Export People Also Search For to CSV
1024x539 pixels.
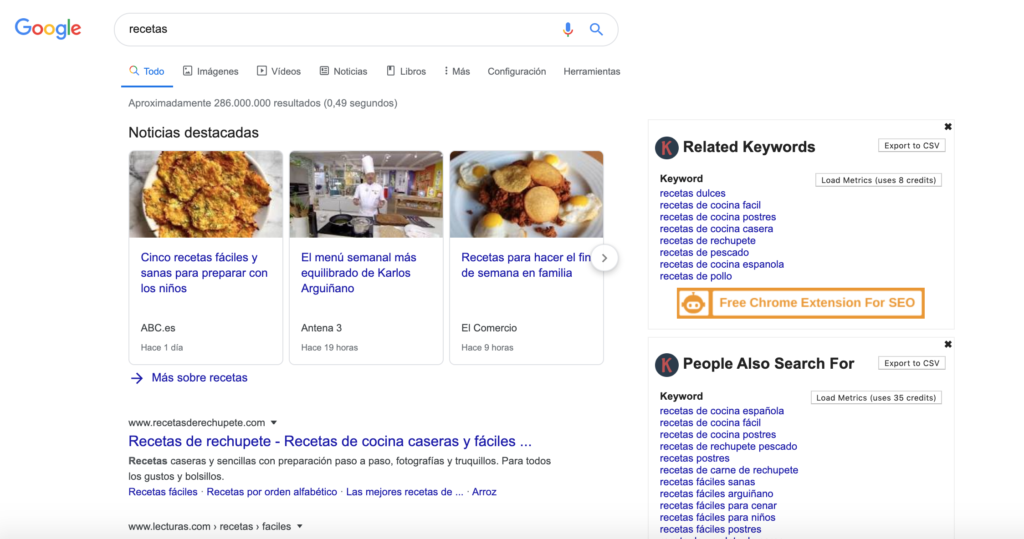pyautogui.click(x=912, y=363)
